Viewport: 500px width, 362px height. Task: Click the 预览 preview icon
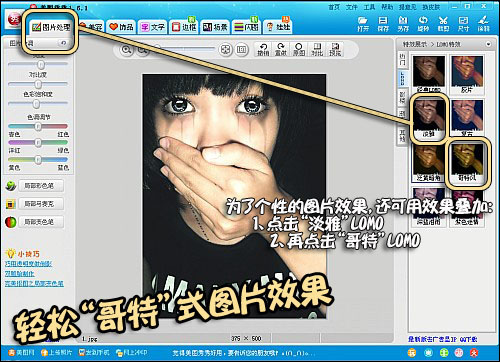pyautogui.click(x=335, y=49)
